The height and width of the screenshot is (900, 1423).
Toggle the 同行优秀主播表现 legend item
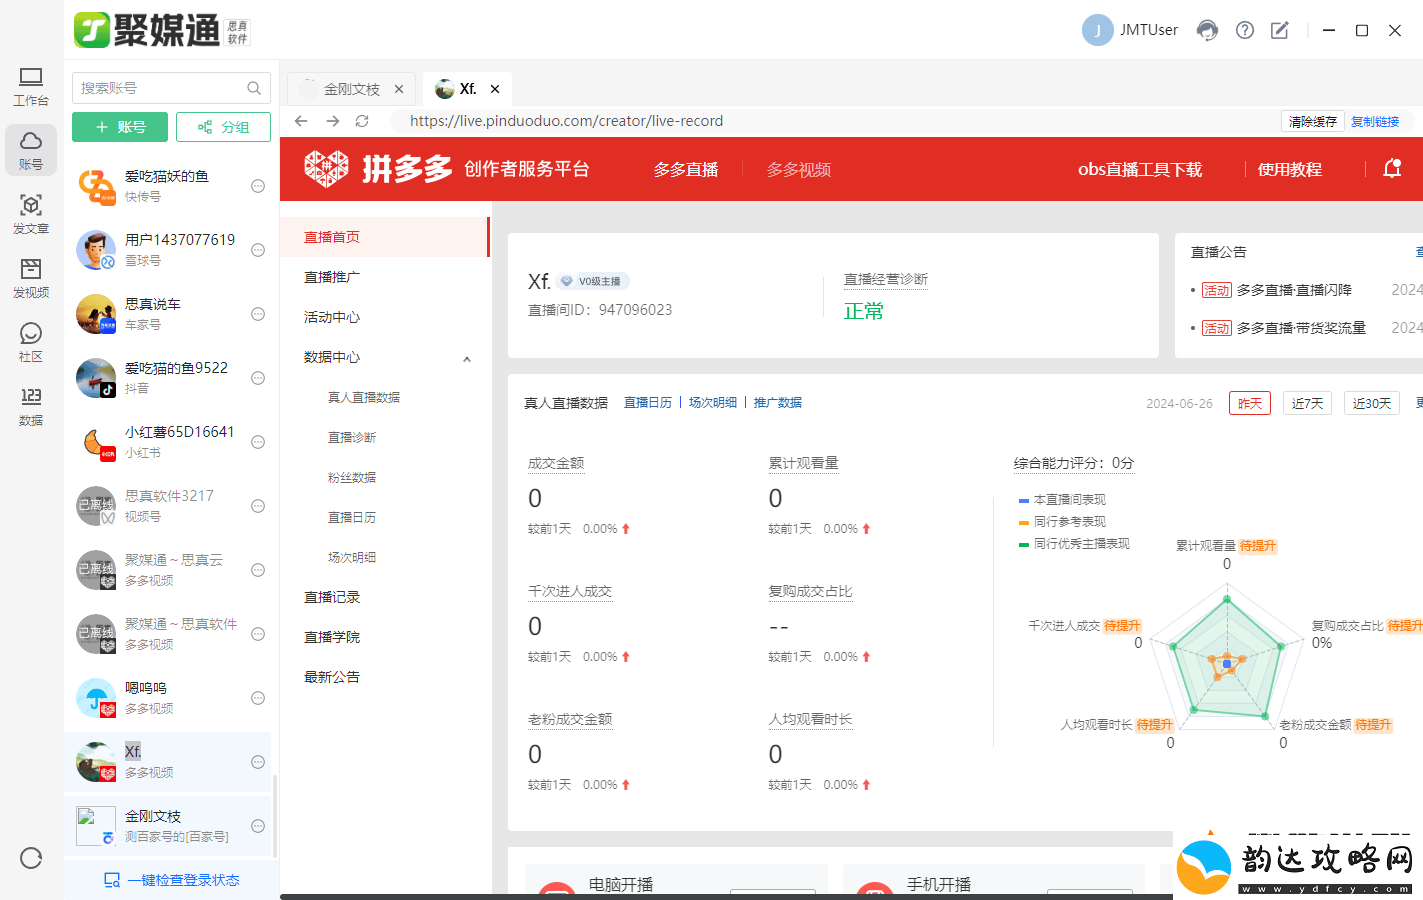[1074, 543]
